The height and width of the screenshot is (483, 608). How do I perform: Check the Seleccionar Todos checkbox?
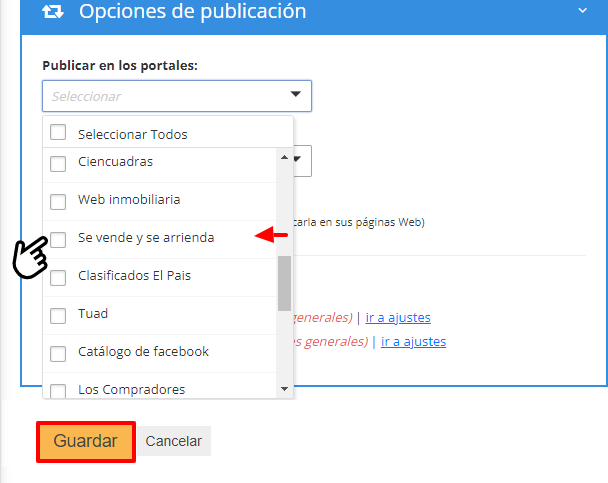(58, 133)
